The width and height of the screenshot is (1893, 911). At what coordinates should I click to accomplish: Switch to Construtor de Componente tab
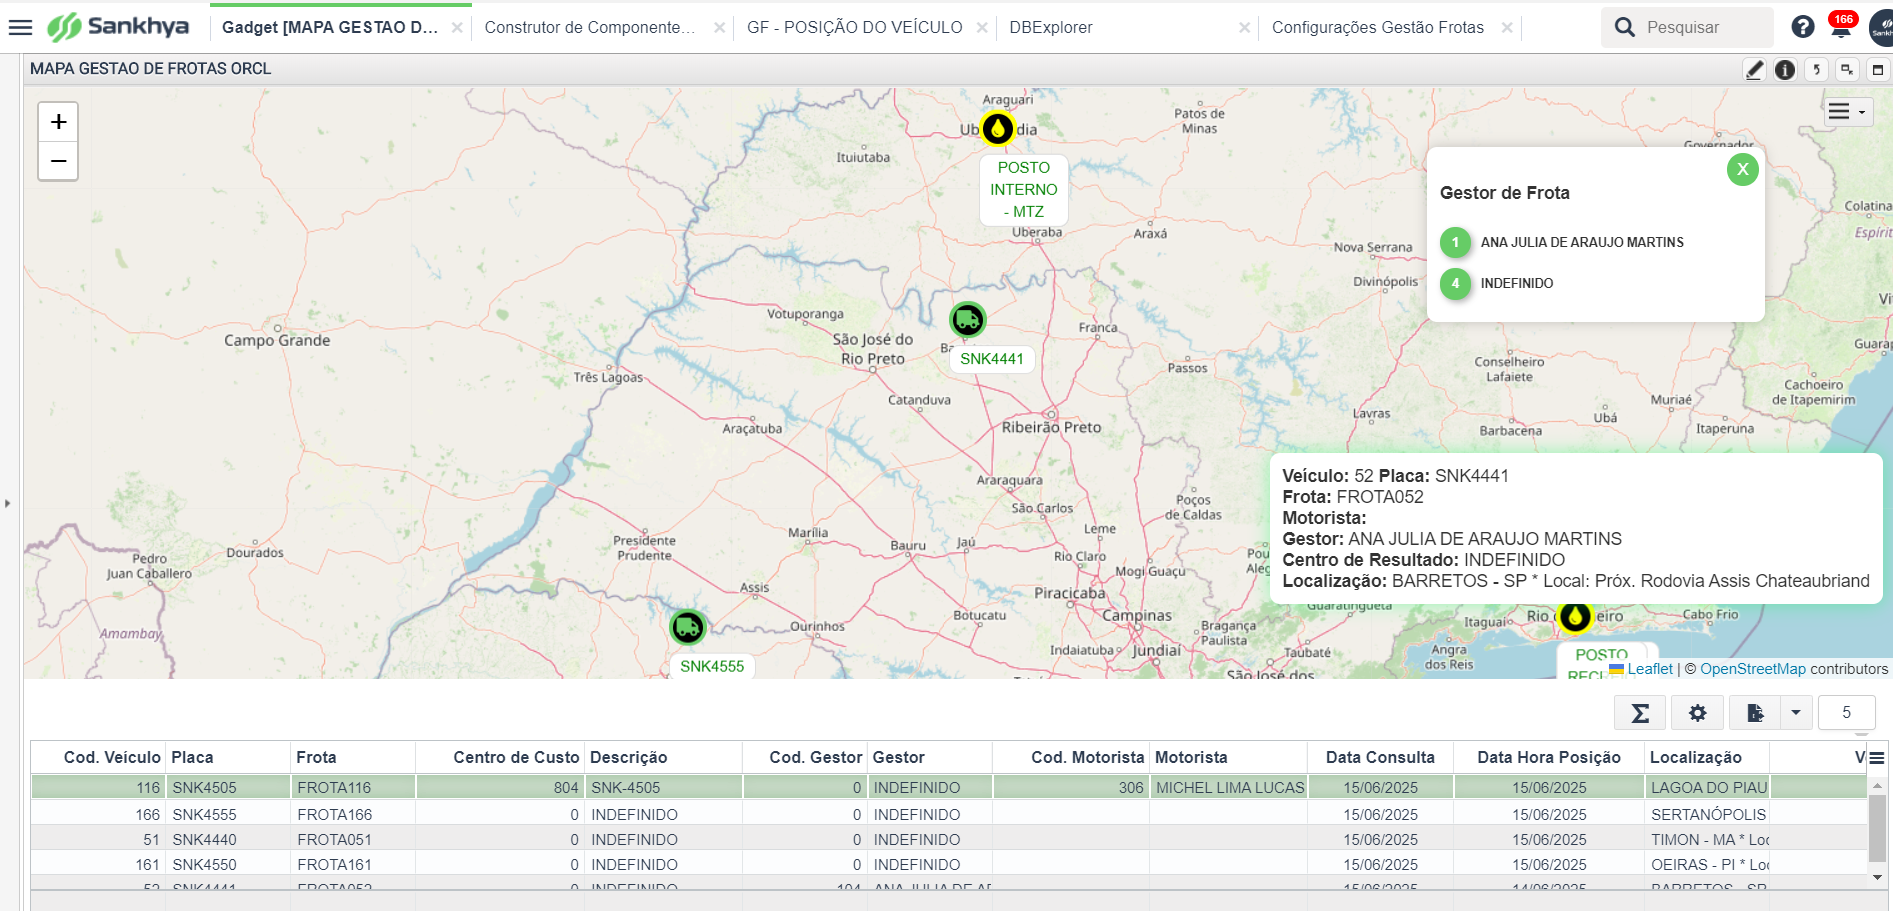point(590,28)
